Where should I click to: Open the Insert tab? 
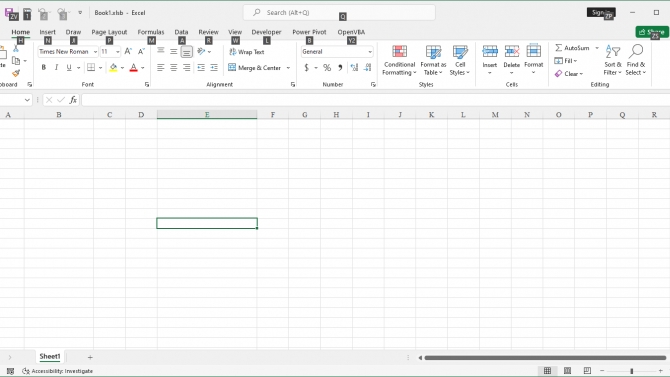[x=47, y=32]
